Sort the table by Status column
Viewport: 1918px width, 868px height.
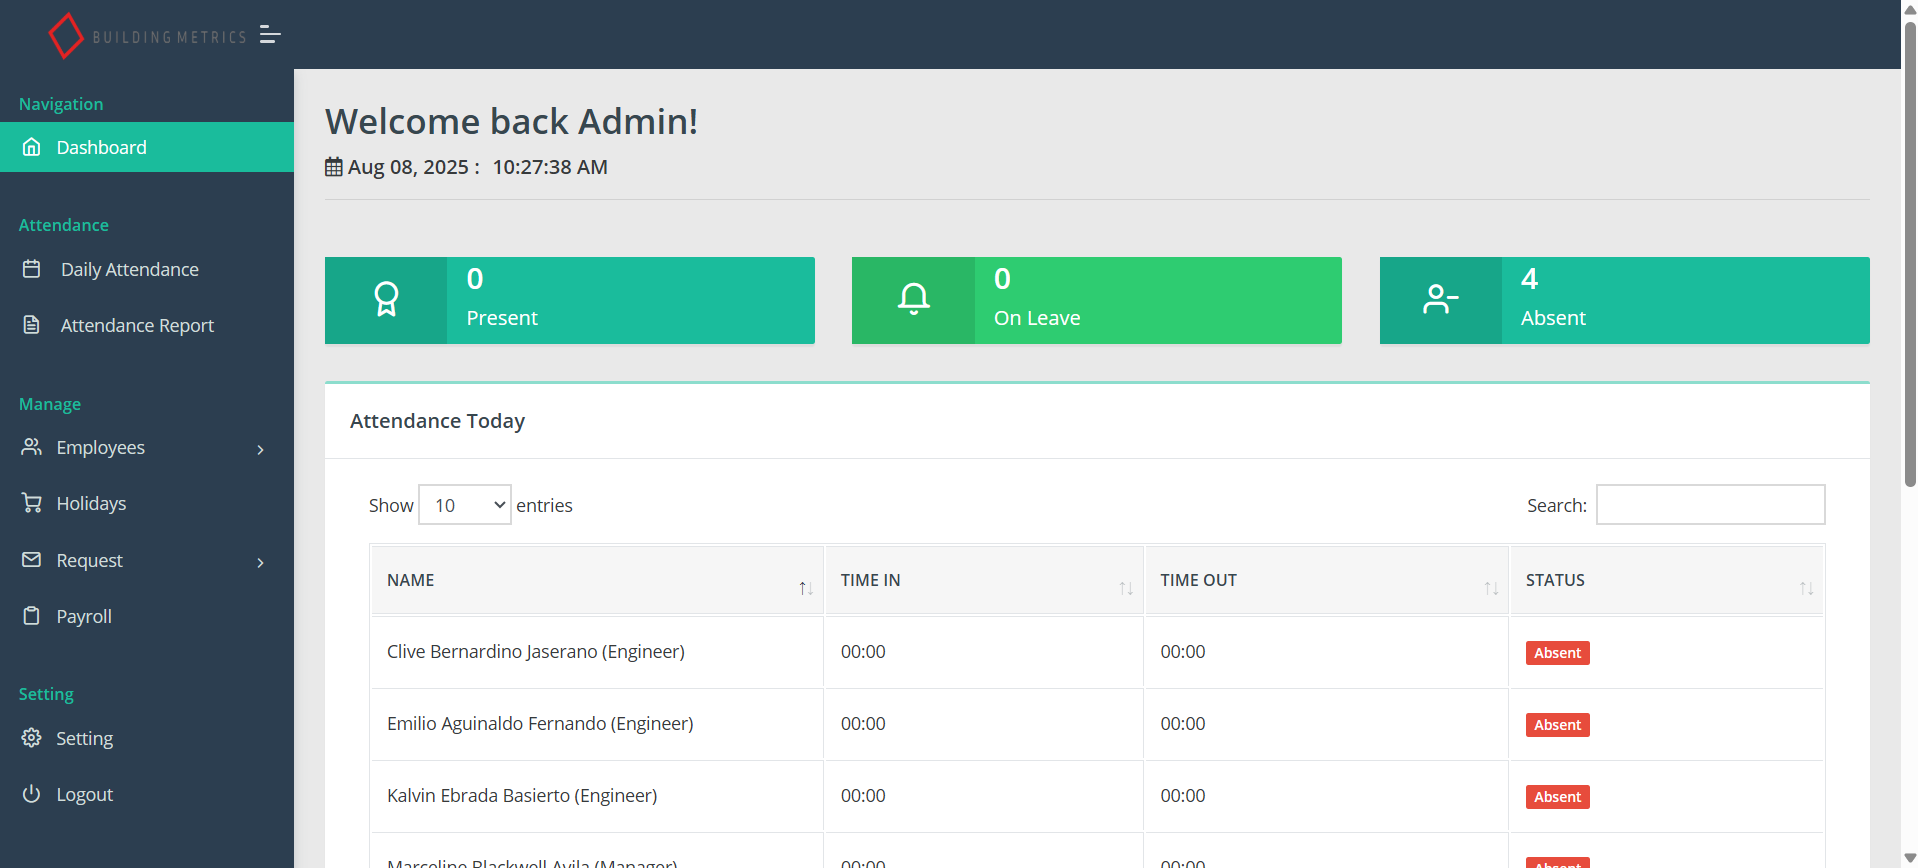point(1666,581)
